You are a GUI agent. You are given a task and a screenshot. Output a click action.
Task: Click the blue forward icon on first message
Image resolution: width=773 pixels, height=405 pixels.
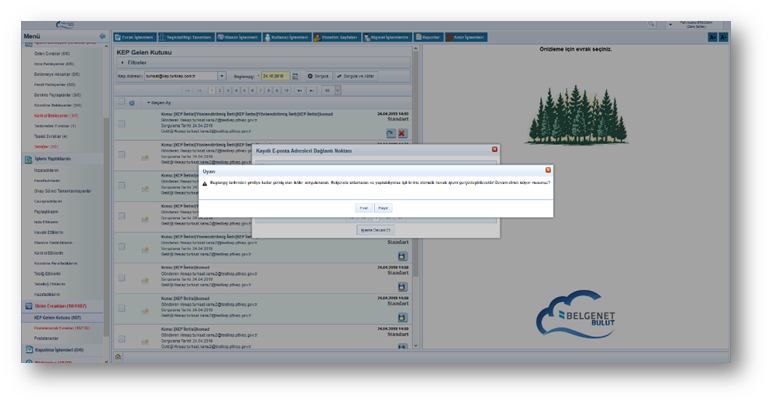coord(390,132)
